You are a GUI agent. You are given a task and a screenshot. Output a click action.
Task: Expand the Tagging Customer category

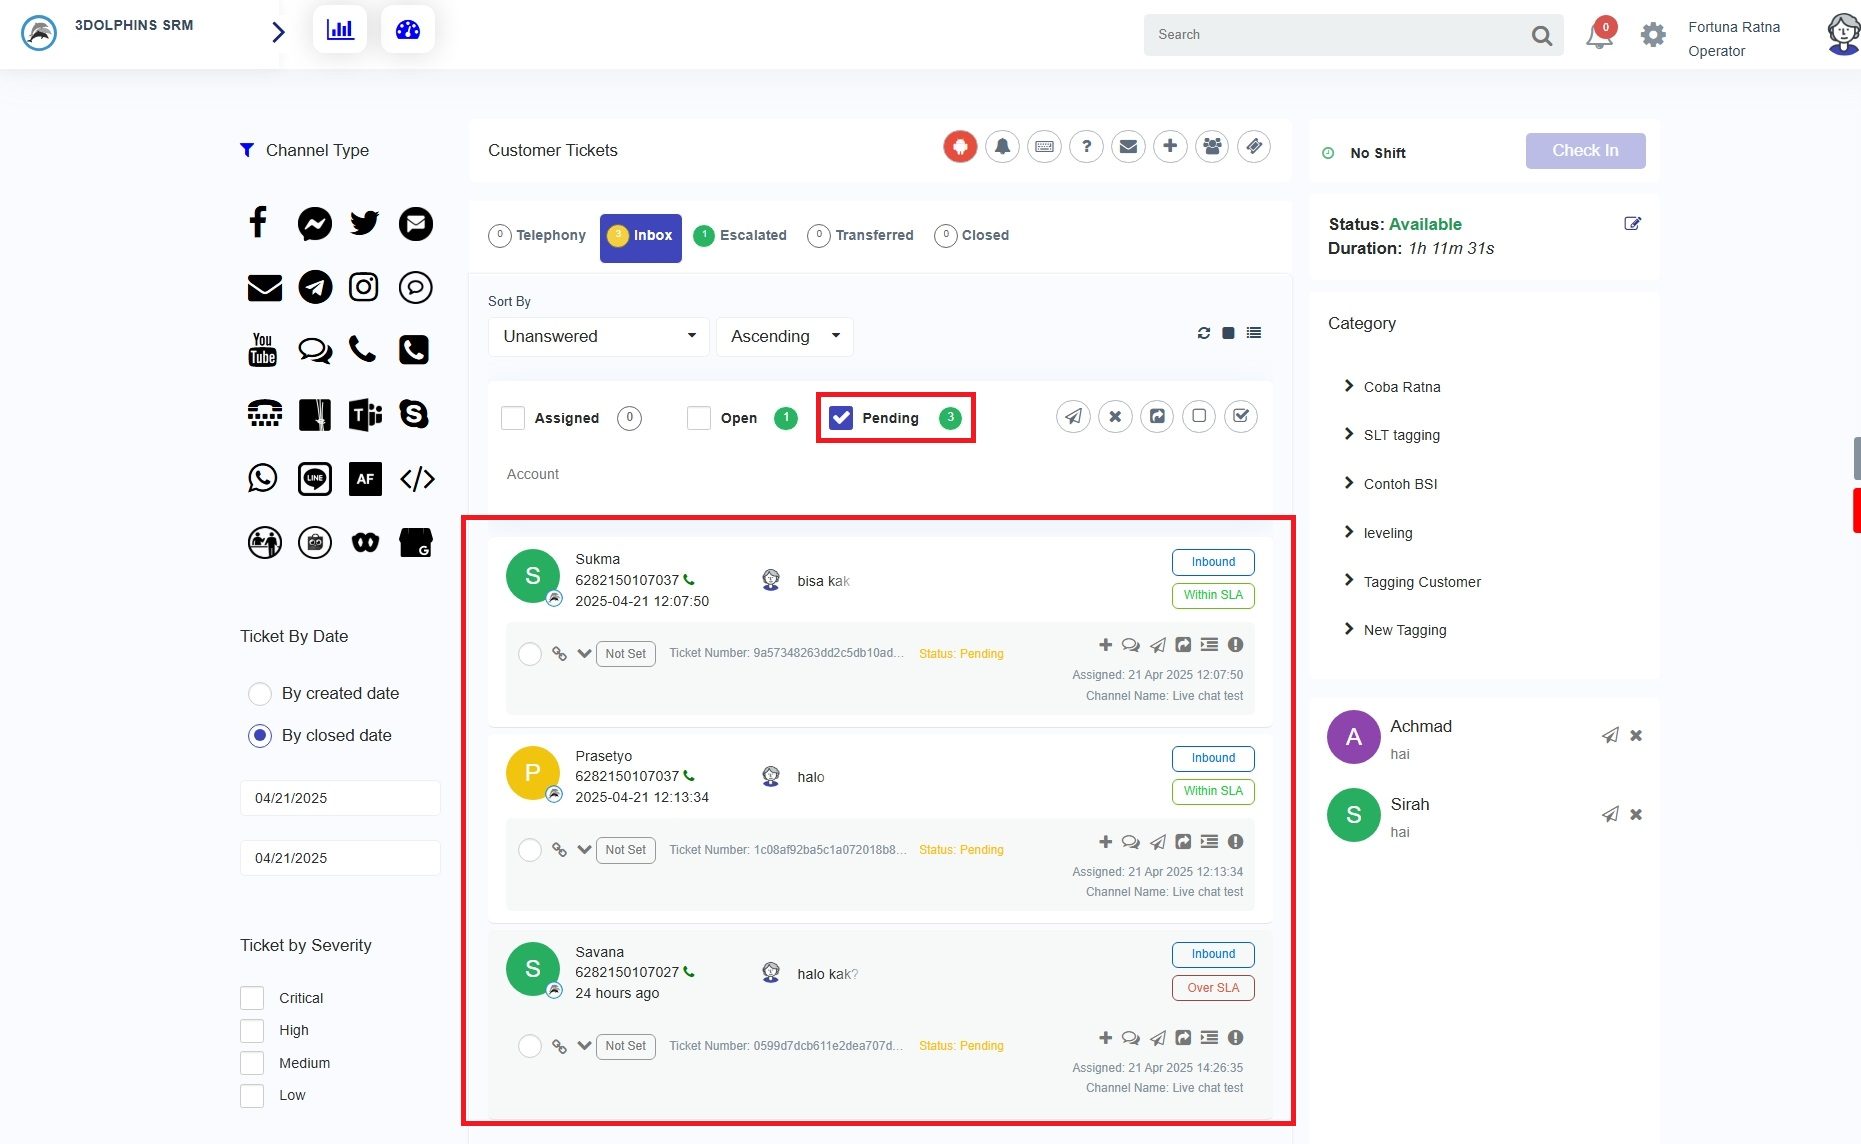(1421, 582)
